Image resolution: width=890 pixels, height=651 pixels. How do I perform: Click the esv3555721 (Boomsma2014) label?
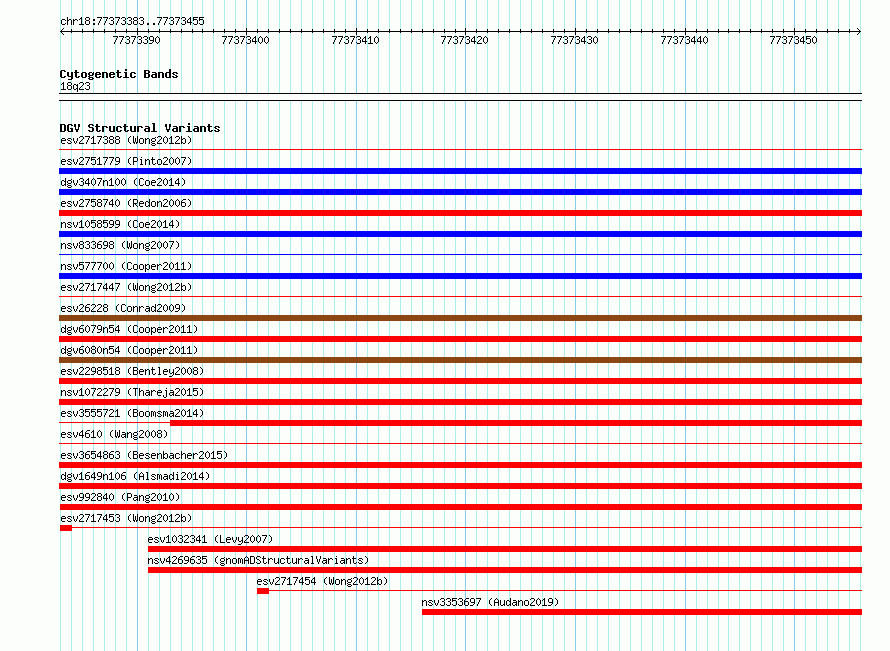click(132, 413)
